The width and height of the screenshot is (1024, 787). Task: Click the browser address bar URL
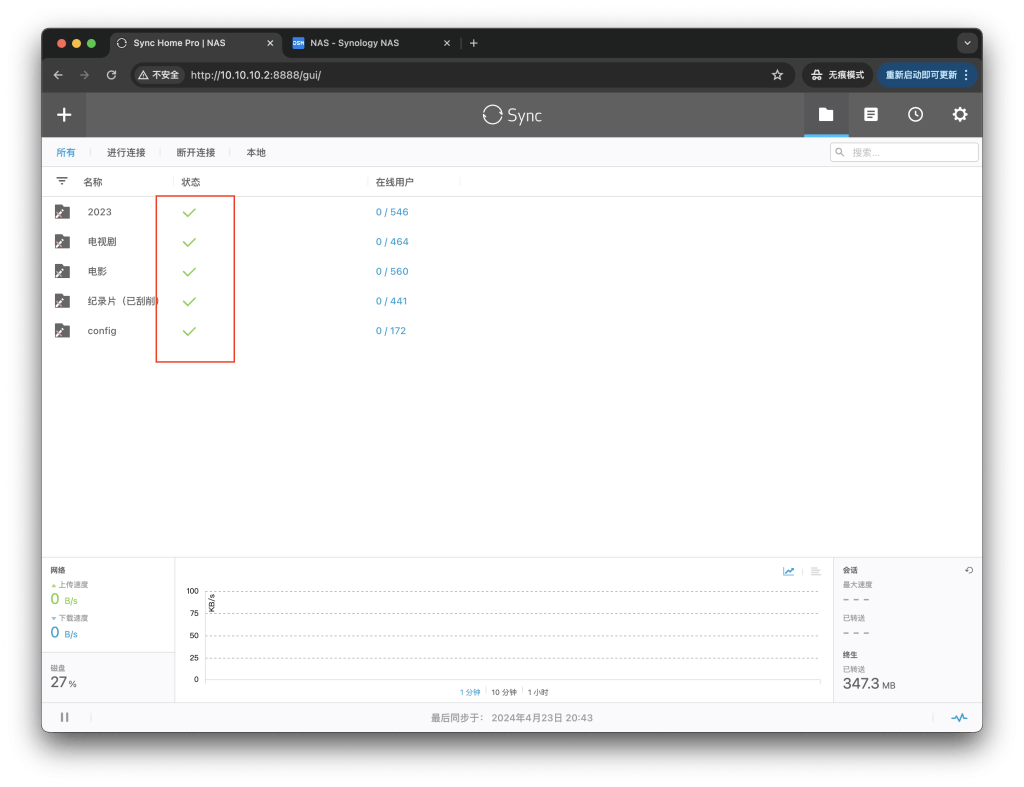(256, 75)
